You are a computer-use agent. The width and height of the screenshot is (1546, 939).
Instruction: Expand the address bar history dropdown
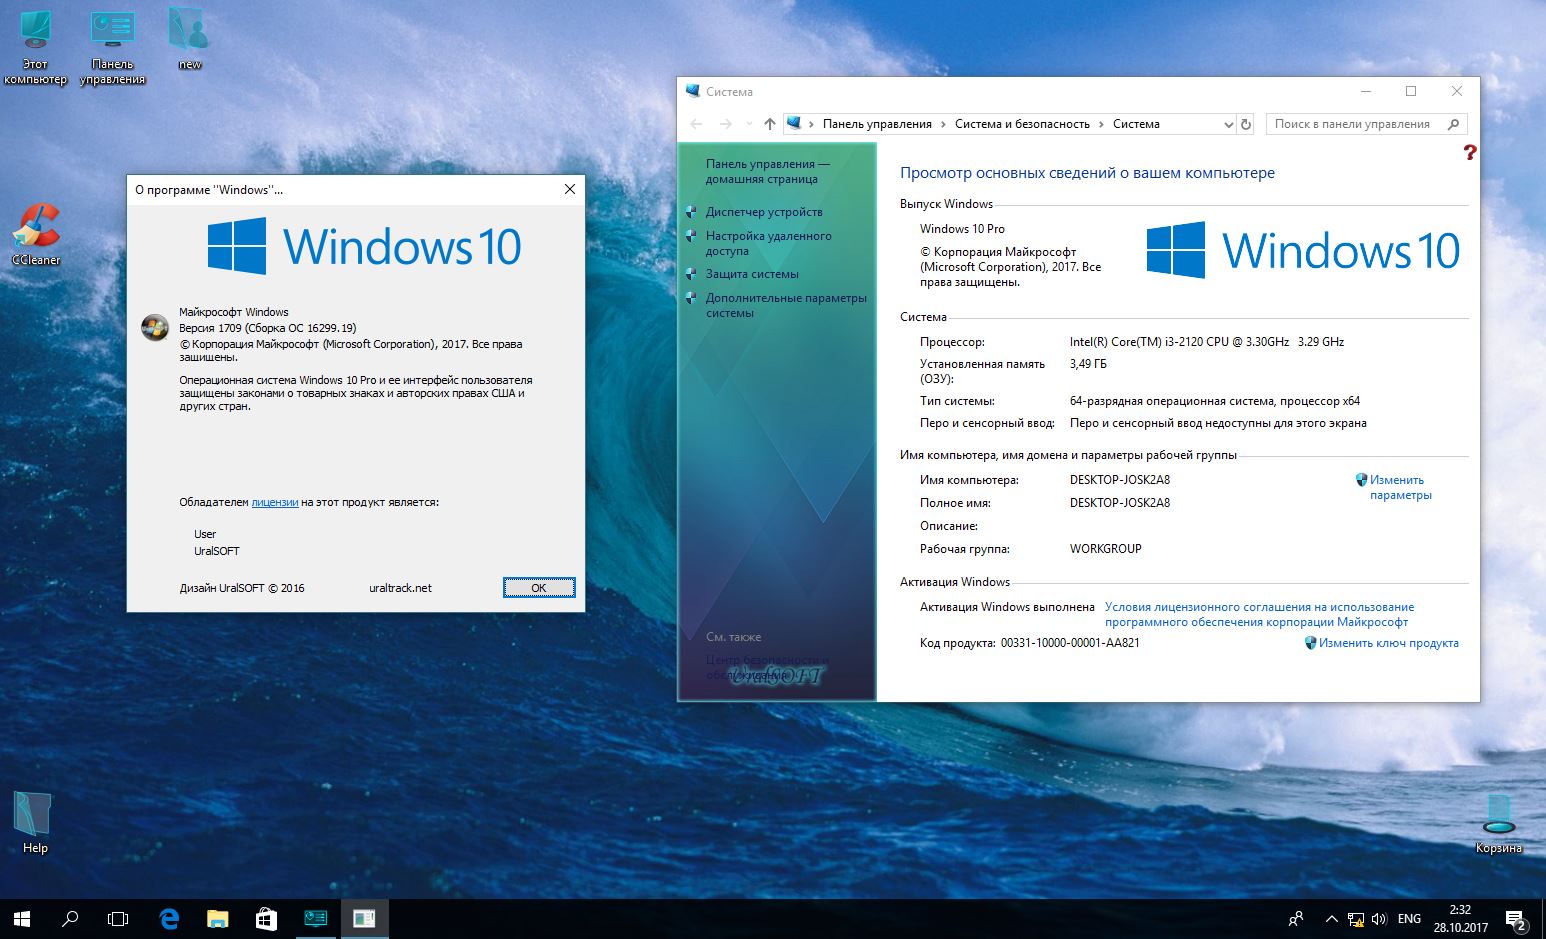click(1228, 124)
